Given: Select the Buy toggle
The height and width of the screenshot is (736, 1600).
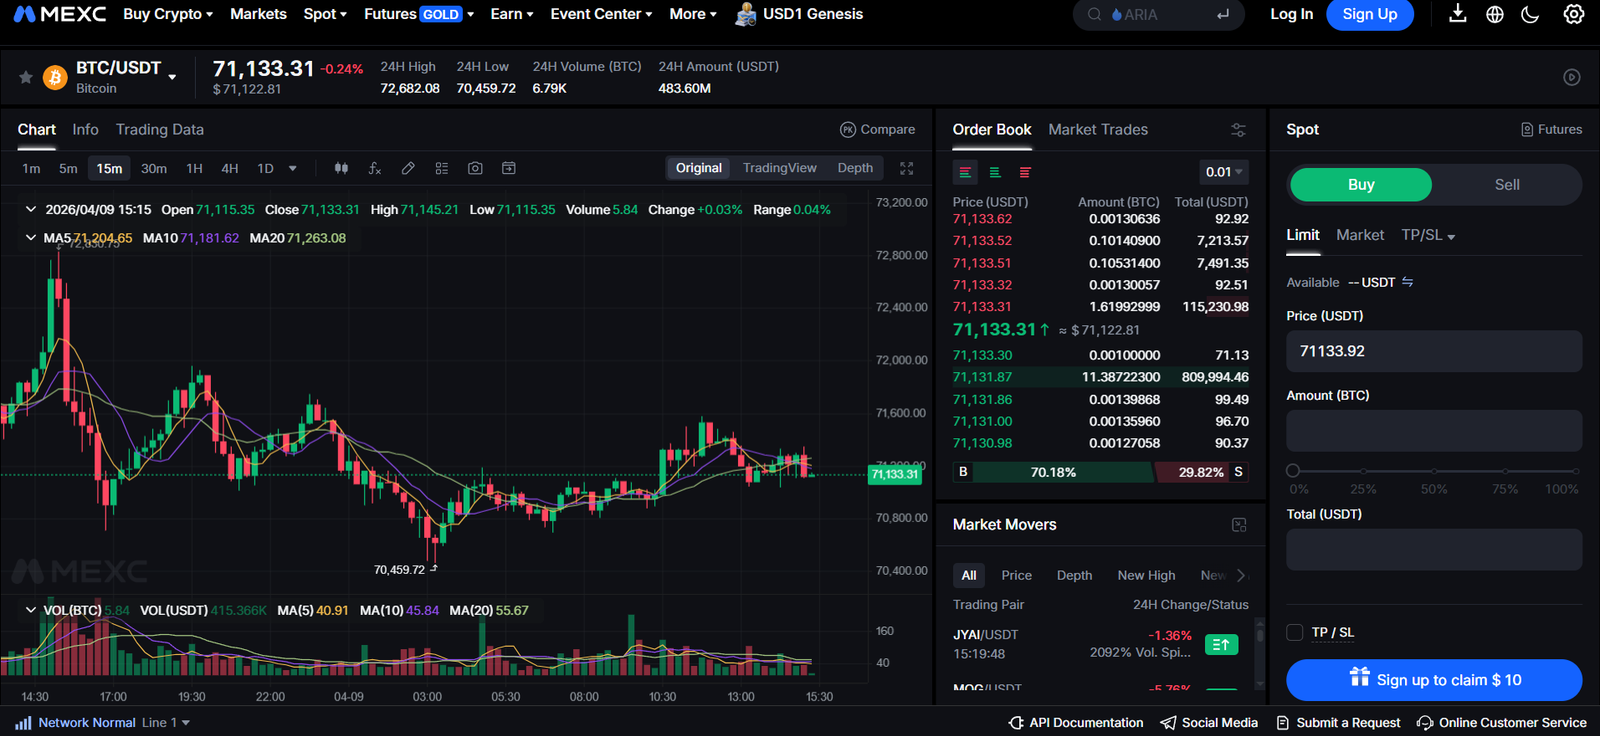Looking at the screenshot, I should tap(1361, 184).
